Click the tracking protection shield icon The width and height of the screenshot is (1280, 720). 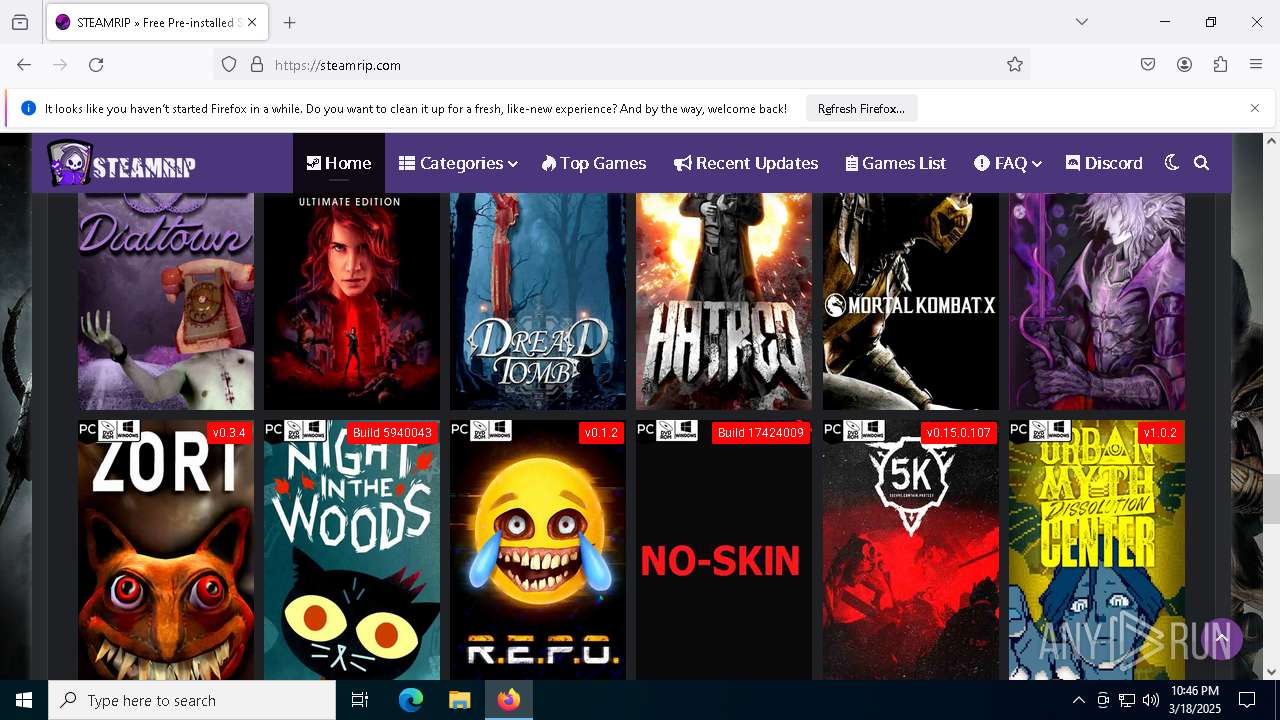coord(229,64)
